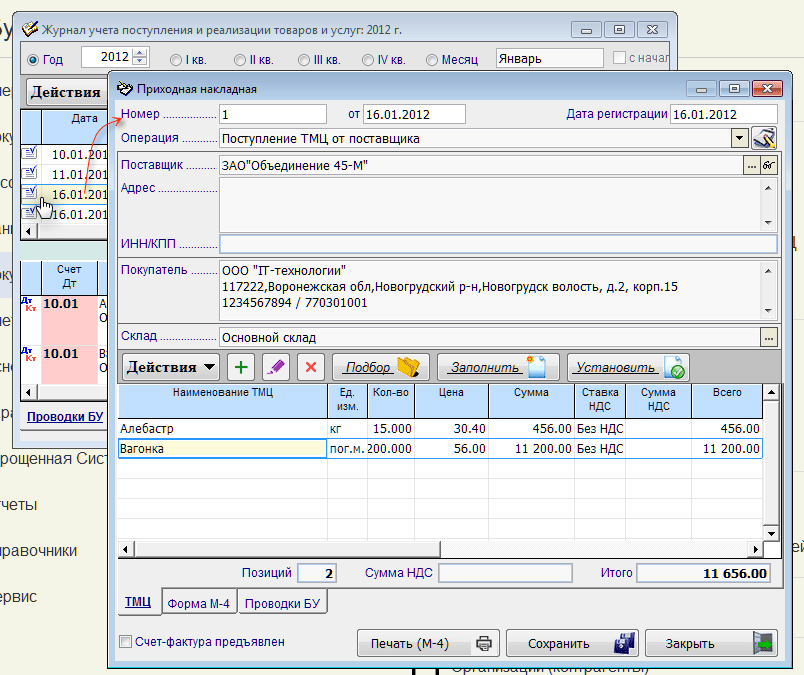Click the document icon in the 11.01.2012 journal row

(x=30, y=173)
